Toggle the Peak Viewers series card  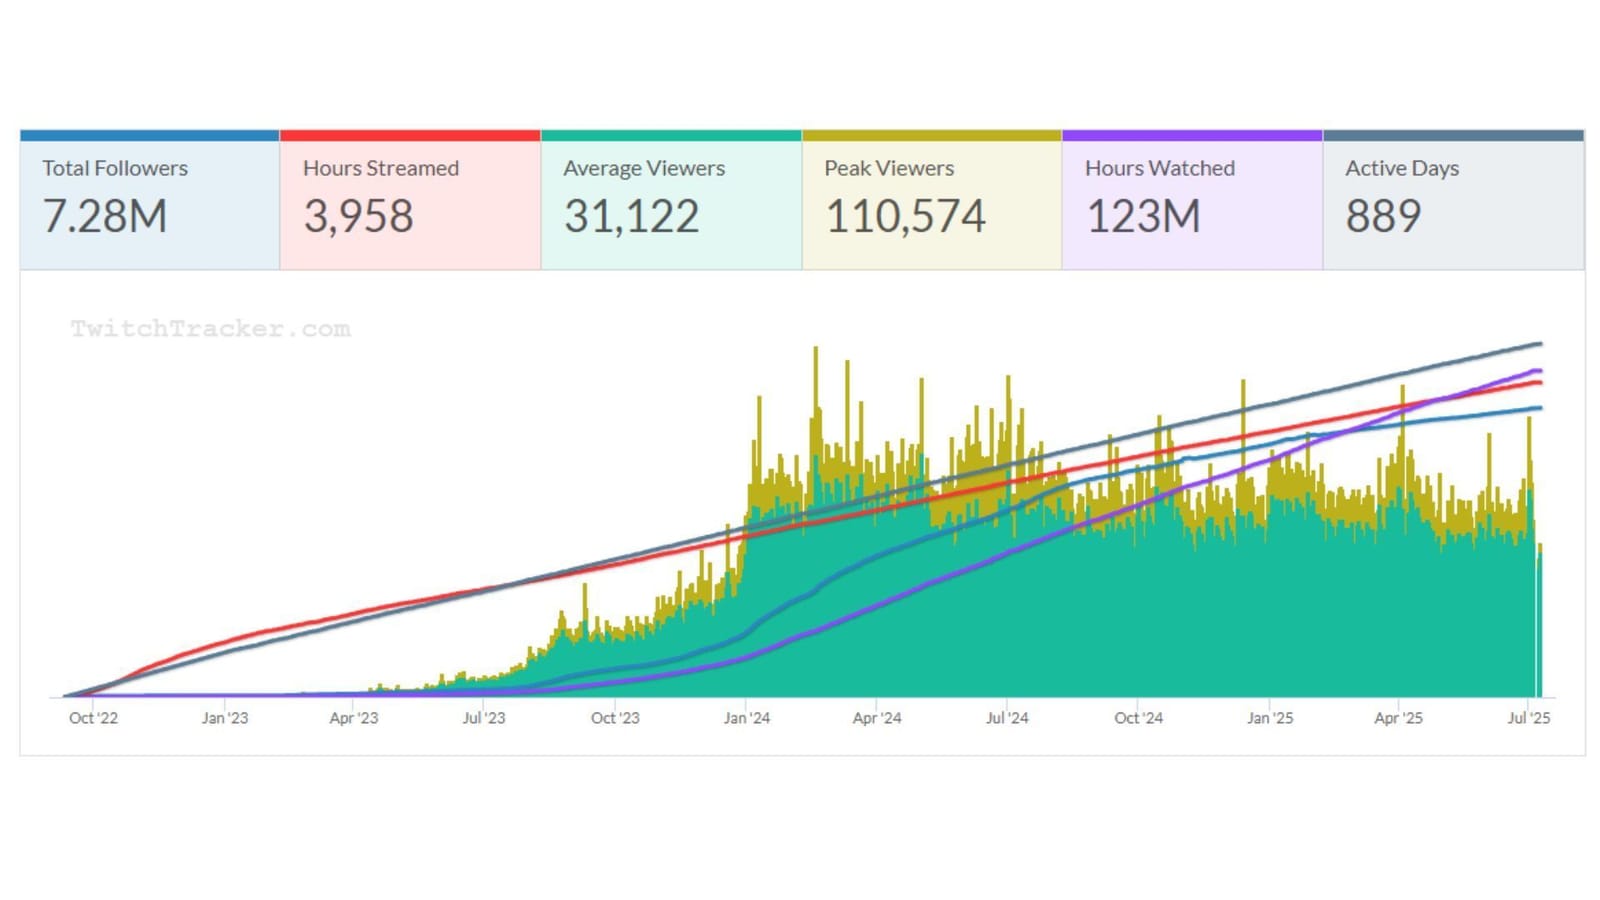(x=931, y=201)
